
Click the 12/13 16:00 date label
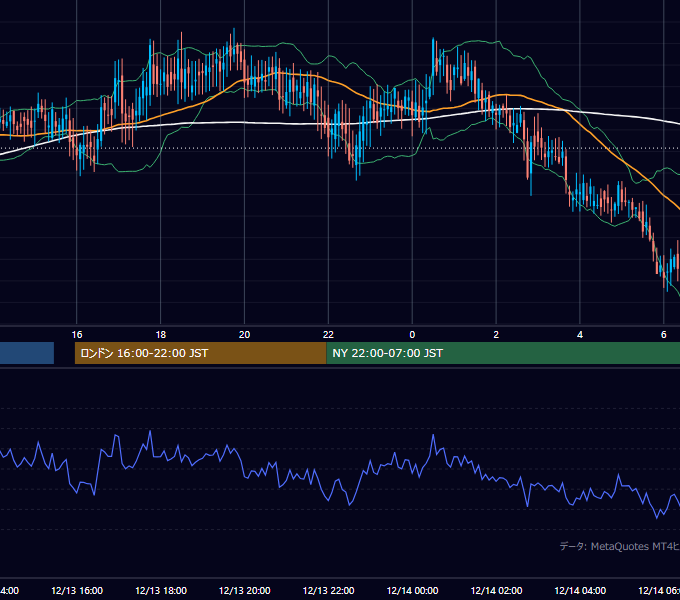tap(77, 590)
